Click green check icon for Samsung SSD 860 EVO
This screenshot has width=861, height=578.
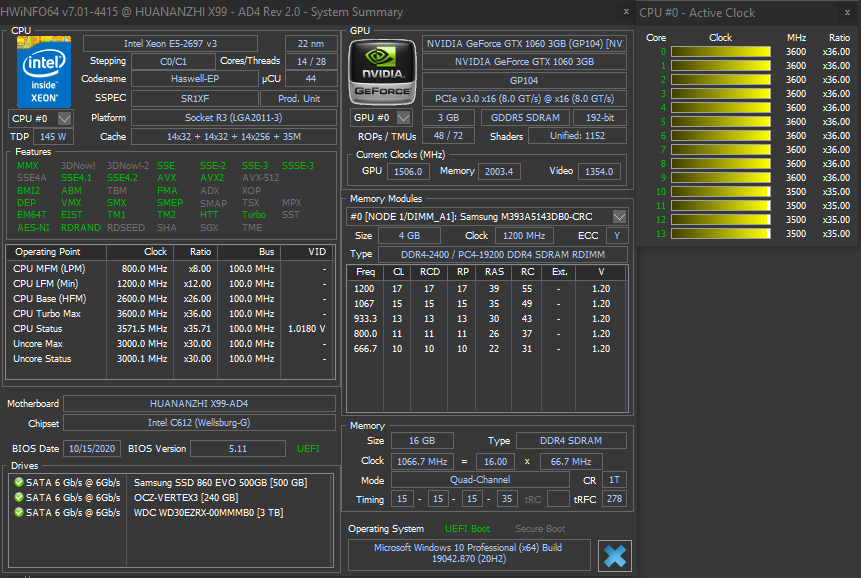point(19,482)
